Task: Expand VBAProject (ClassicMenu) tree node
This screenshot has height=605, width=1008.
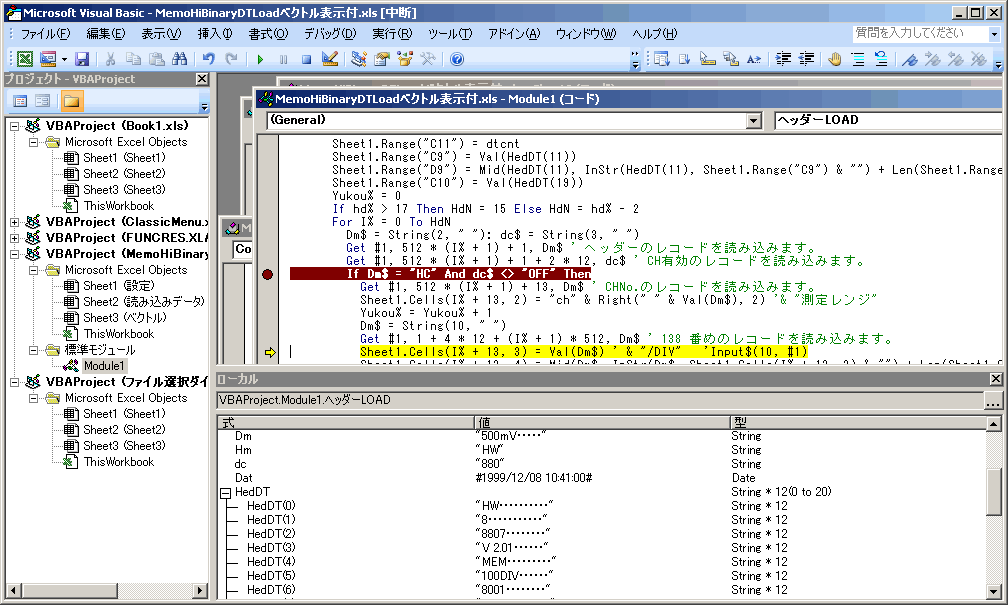Action: [14, 222]
